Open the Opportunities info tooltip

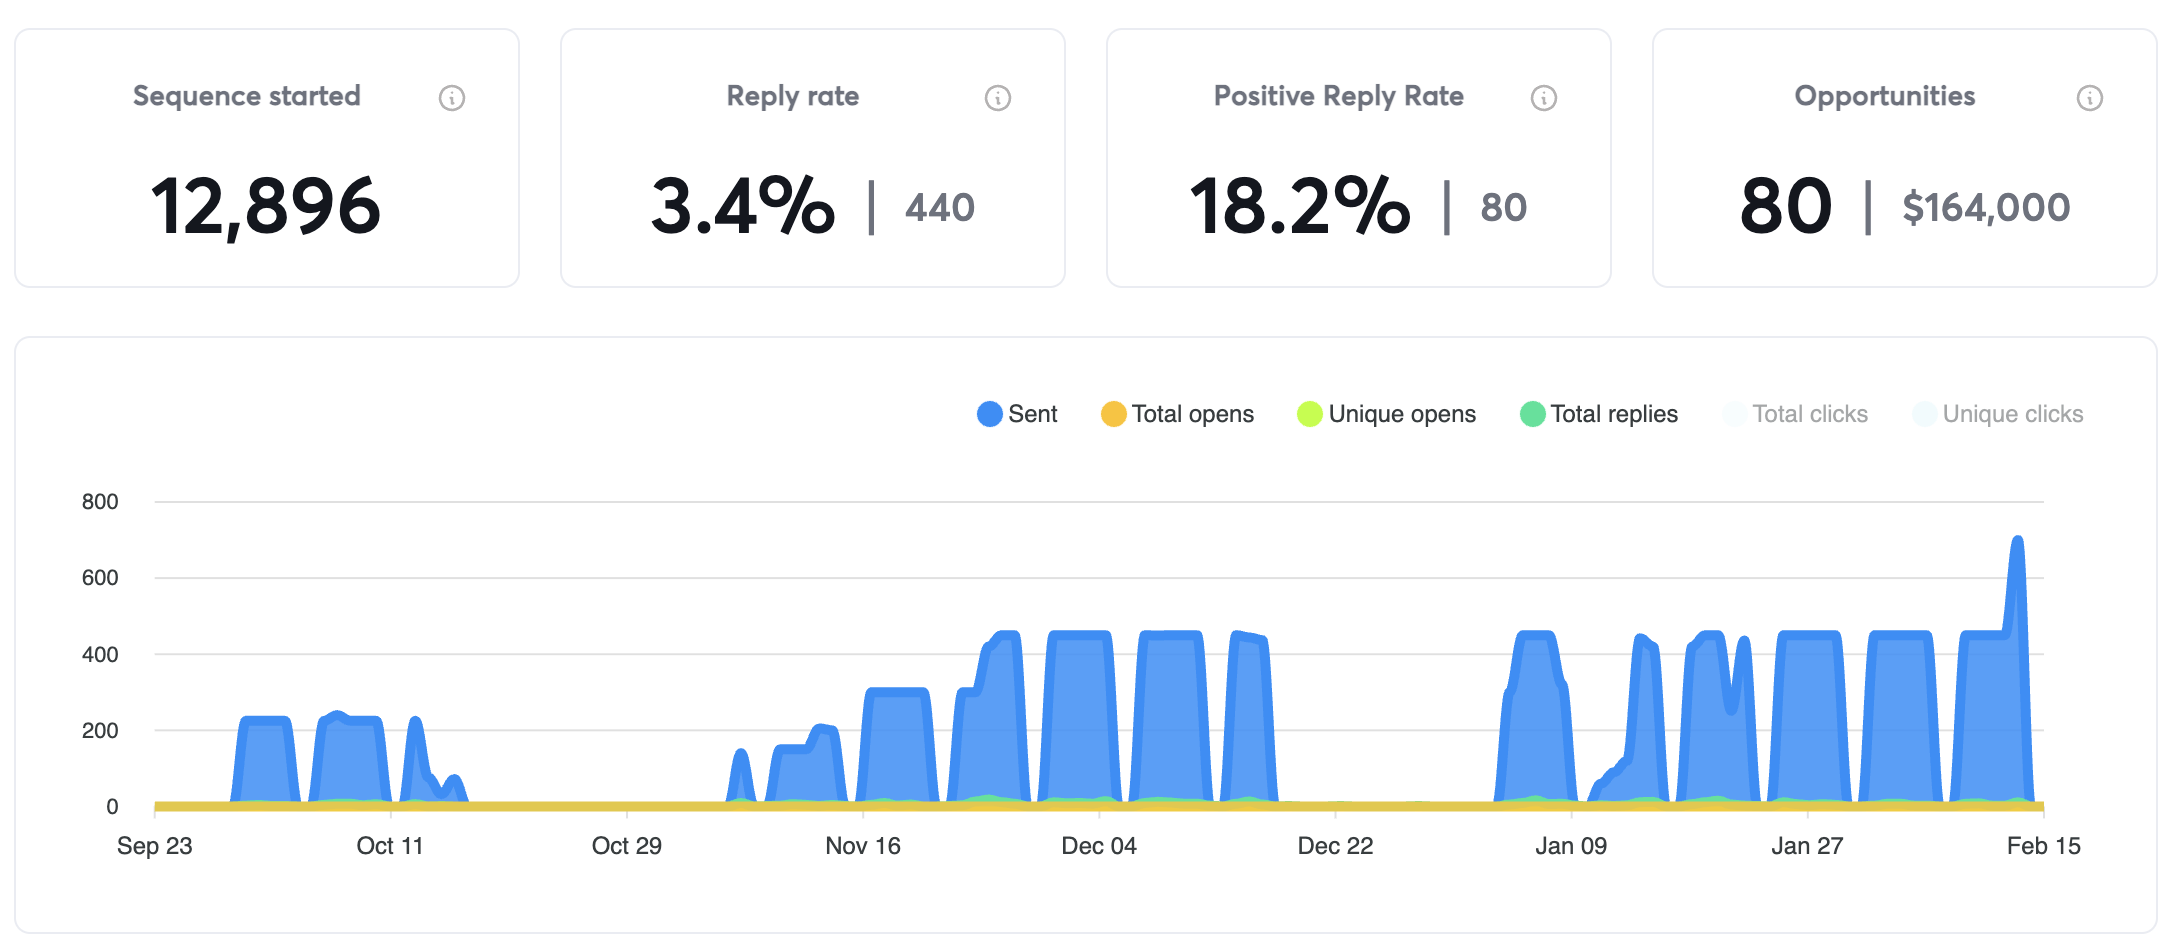[2089, 97]
